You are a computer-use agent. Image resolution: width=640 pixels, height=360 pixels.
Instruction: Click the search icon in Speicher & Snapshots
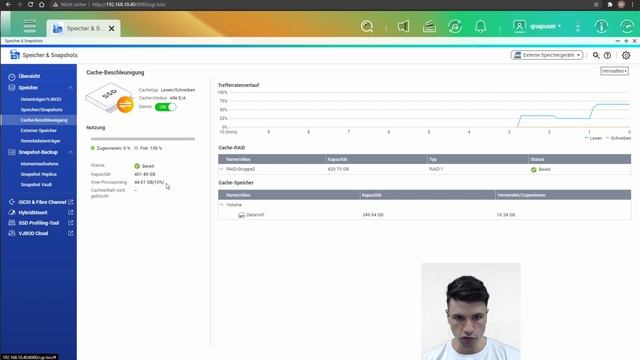596,55
